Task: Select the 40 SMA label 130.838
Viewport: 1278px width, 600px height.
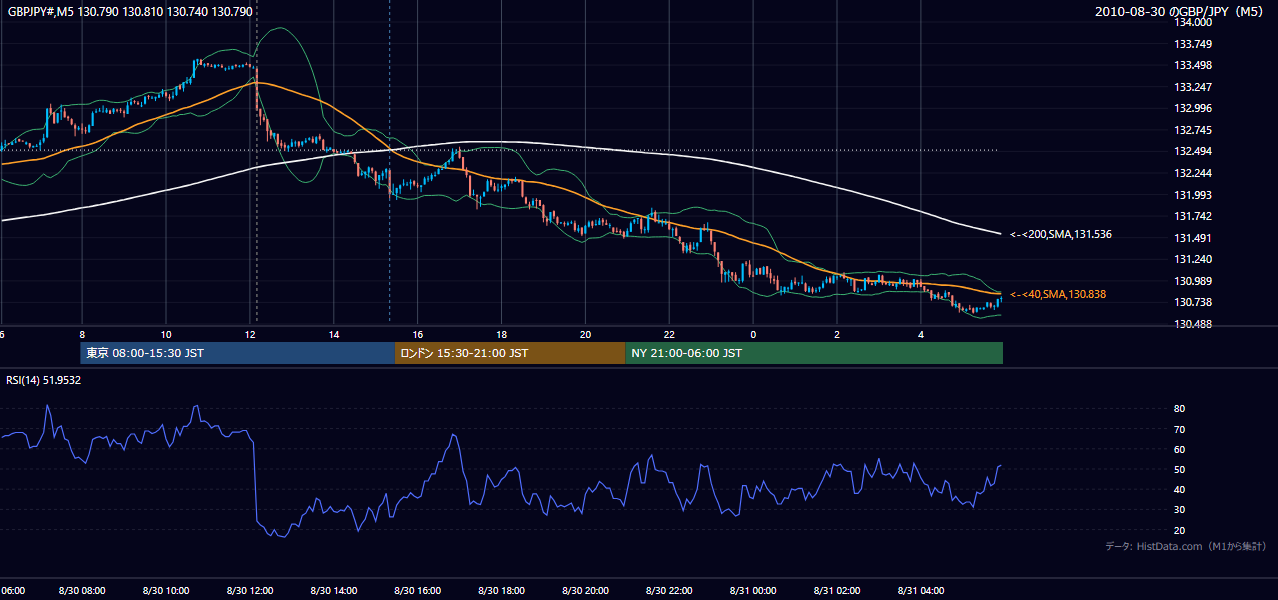Action: tap(1058, 295)
